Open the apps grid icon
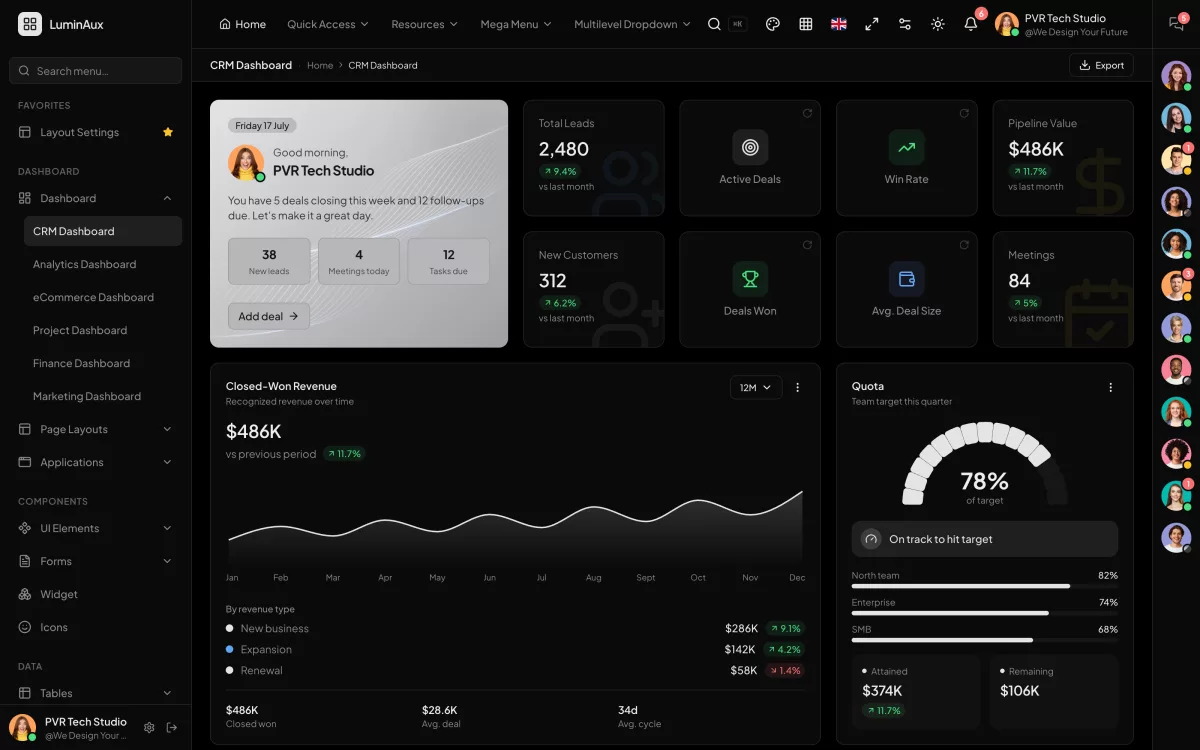The image size is (1200, 750). 805,24
